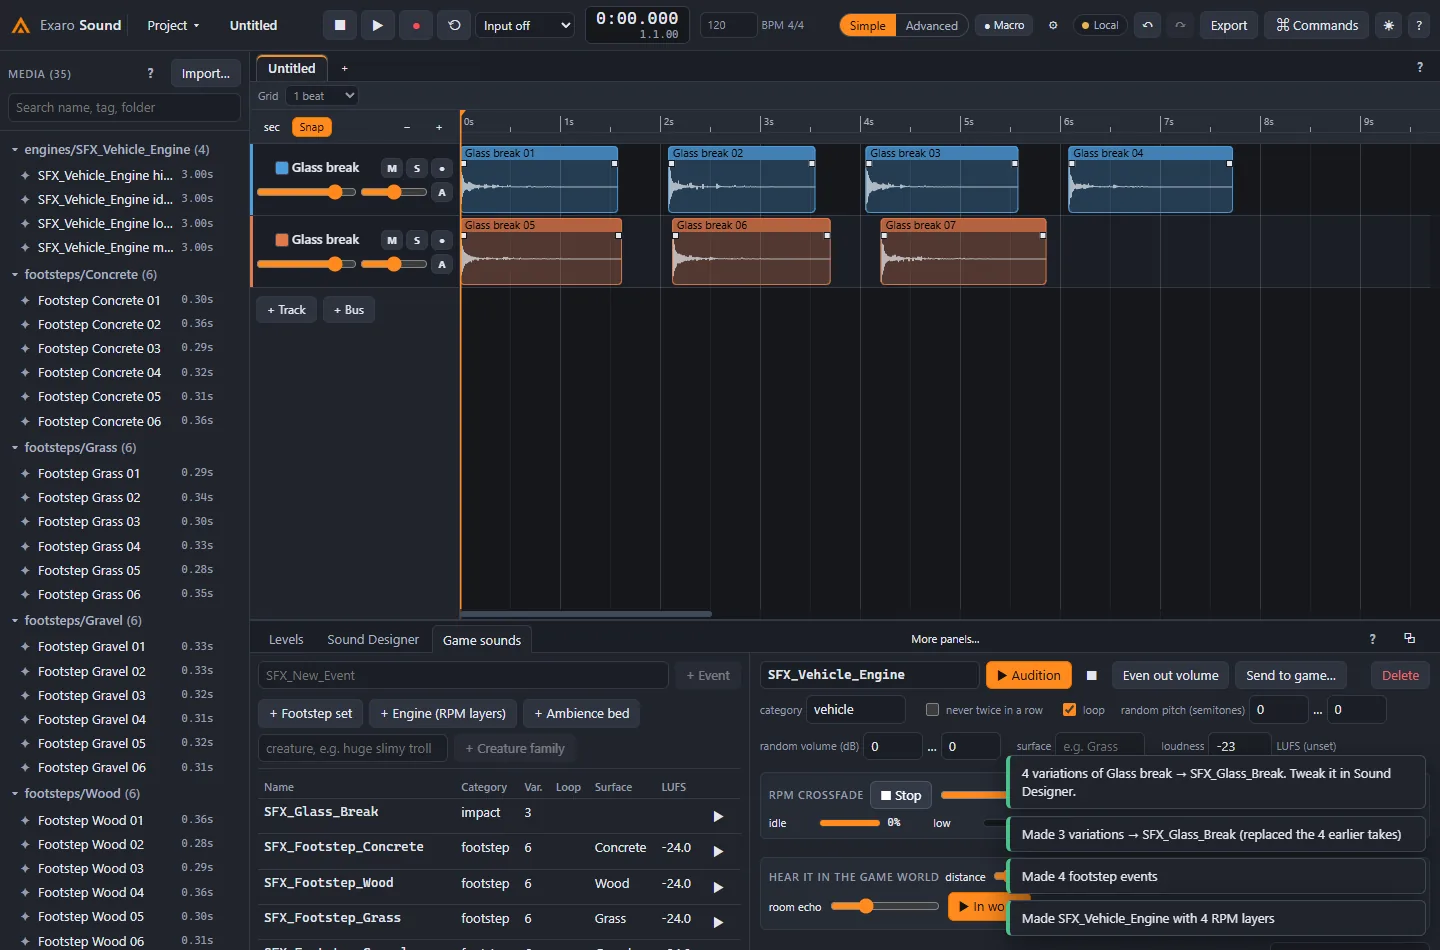Screen dimensions: 1440x950
Task: Open the Project menu
Action: point(173,25)
